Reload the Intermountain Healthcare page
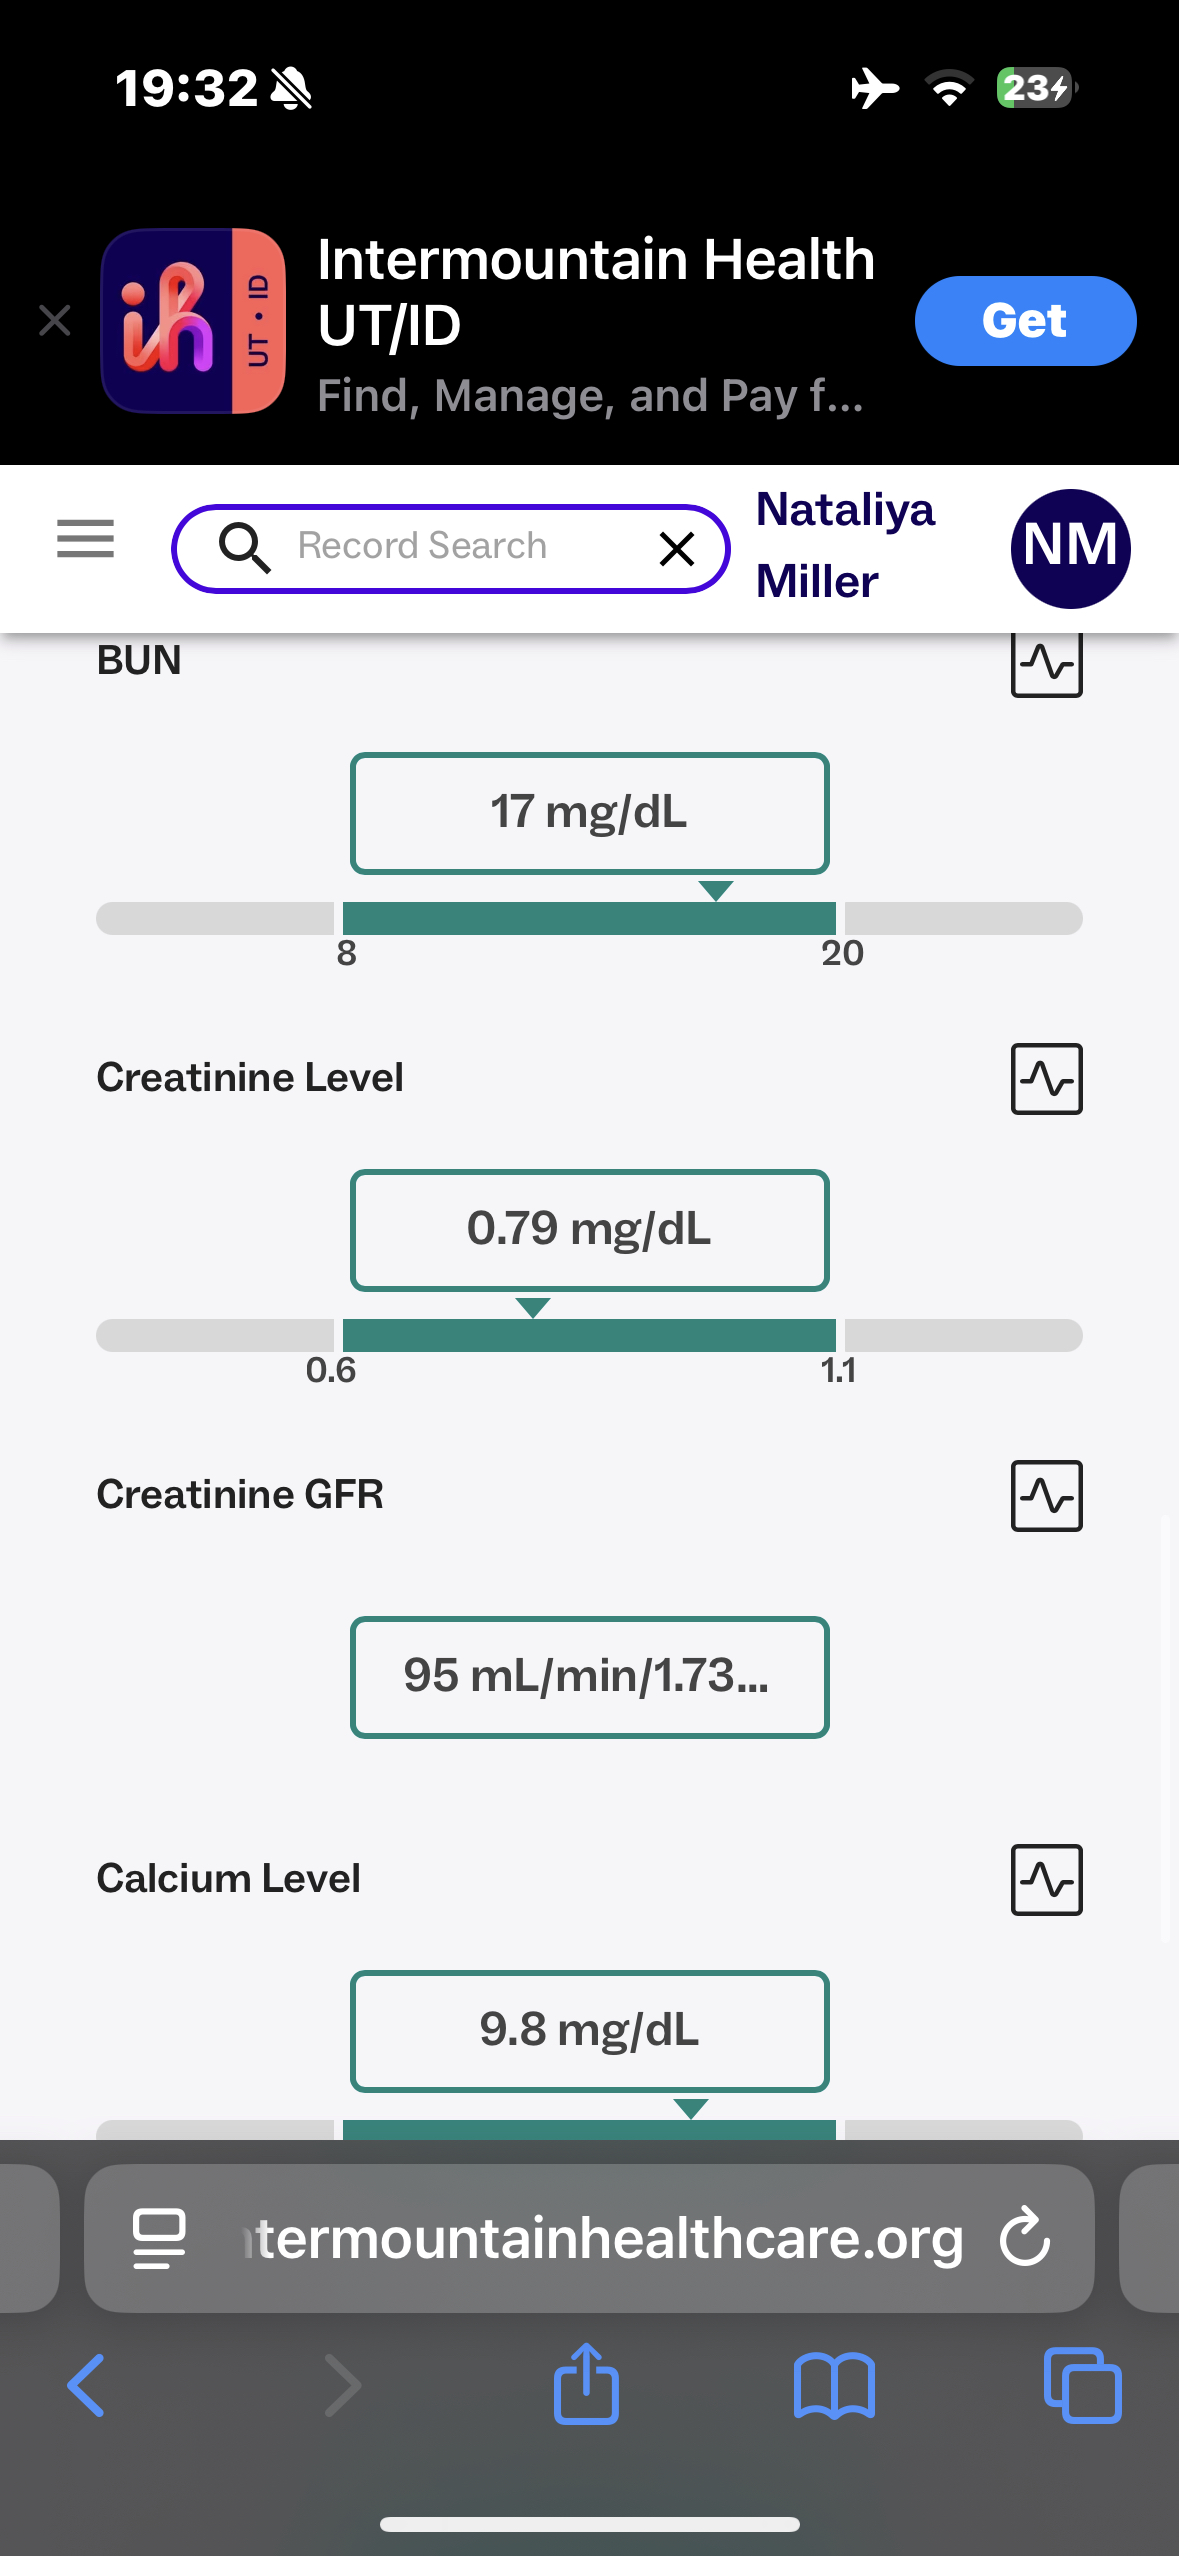Screen dimensions: 1179x2556 tap(1025, 2238)
